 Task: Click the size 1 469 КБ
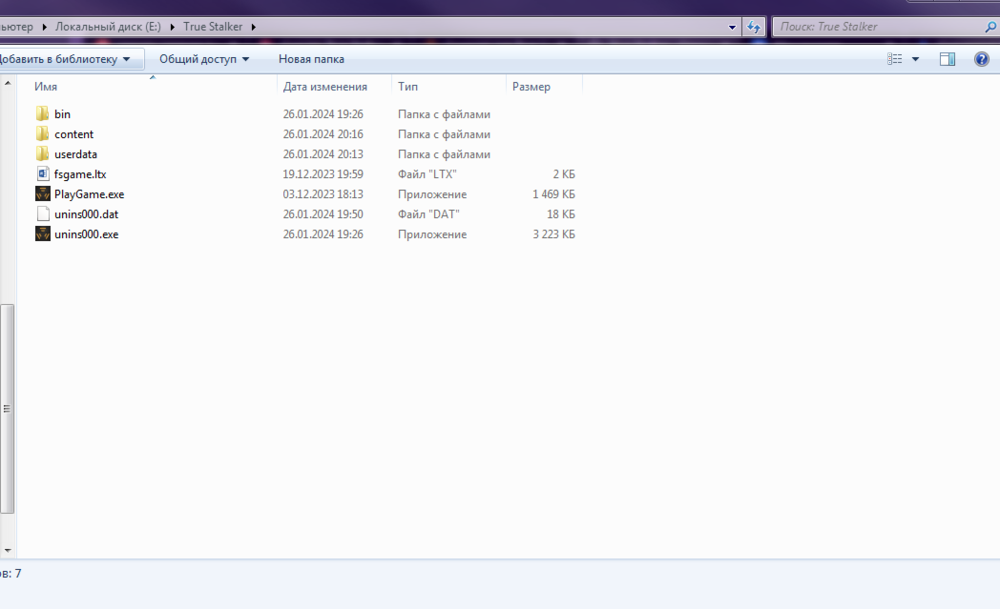click(x=554, y=194)
